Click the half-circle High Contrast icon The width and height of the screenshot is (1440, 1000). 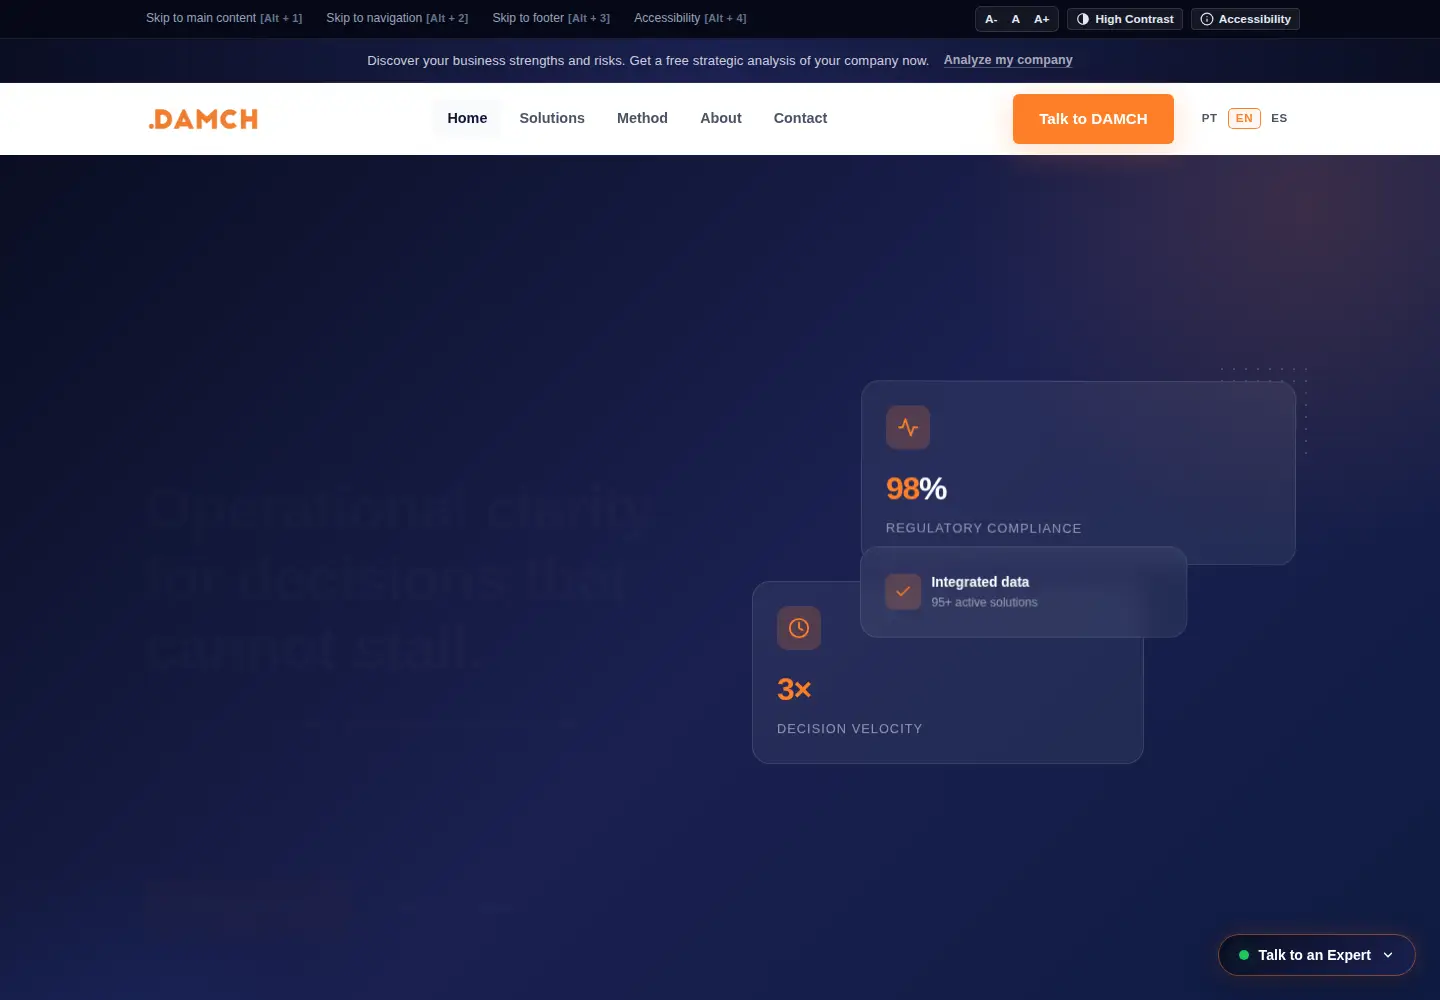tap(1083, 19)
